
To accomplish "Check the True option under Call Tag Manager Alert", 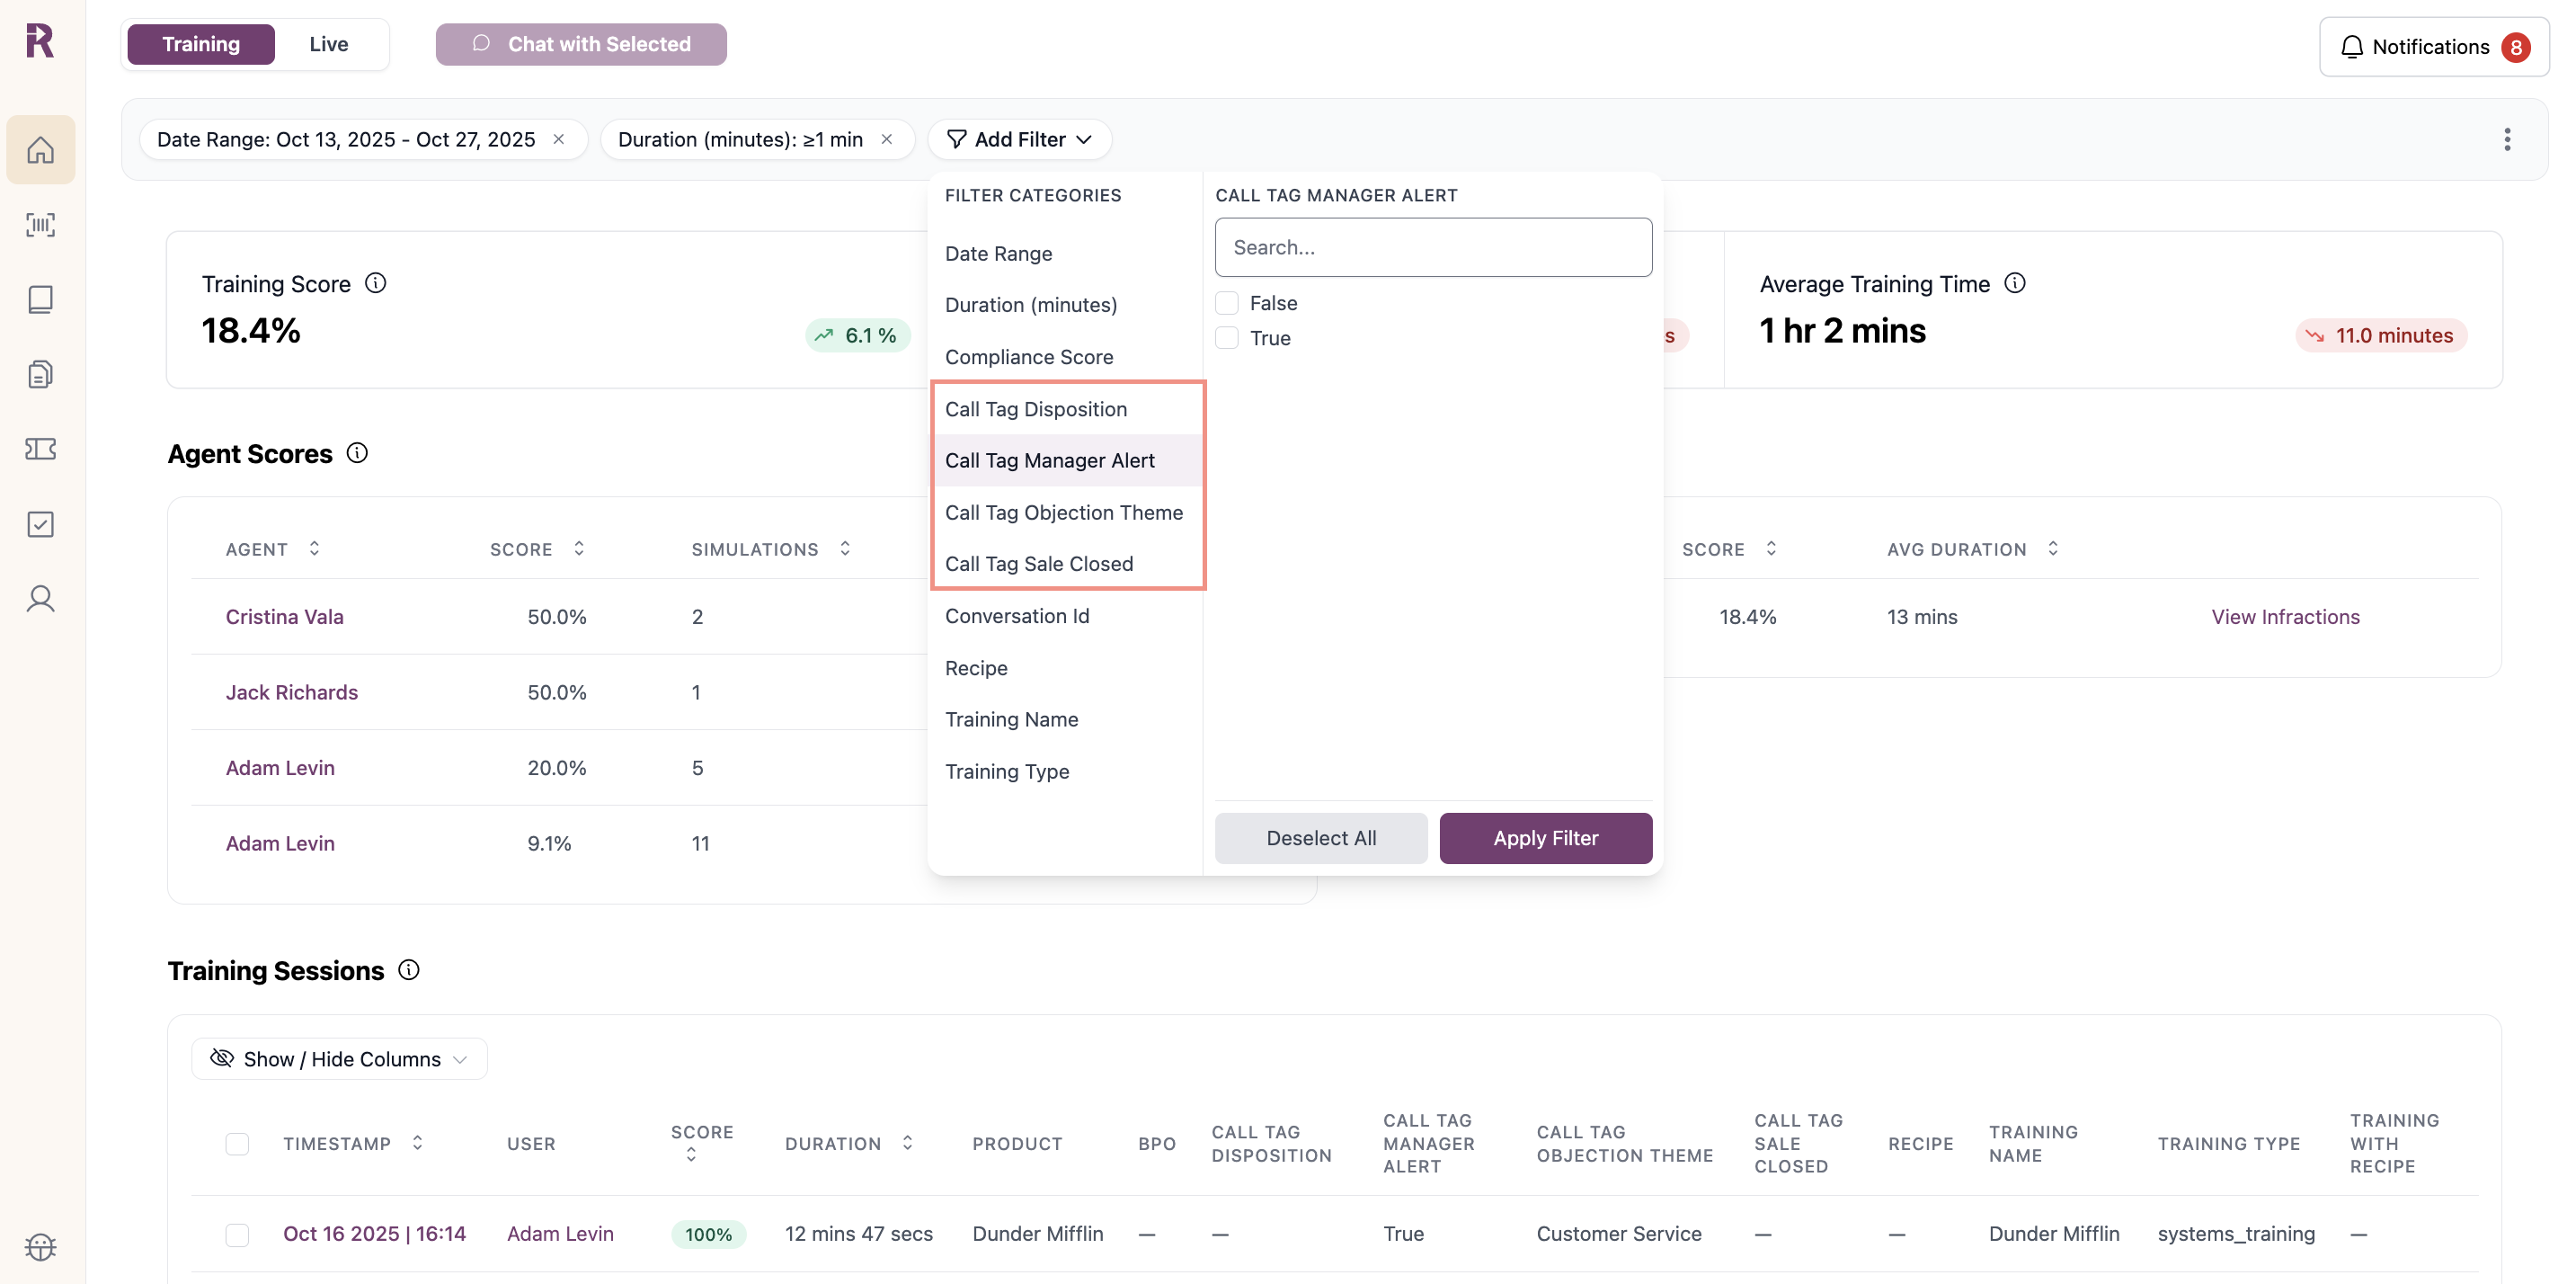I will pos(1225,338).
